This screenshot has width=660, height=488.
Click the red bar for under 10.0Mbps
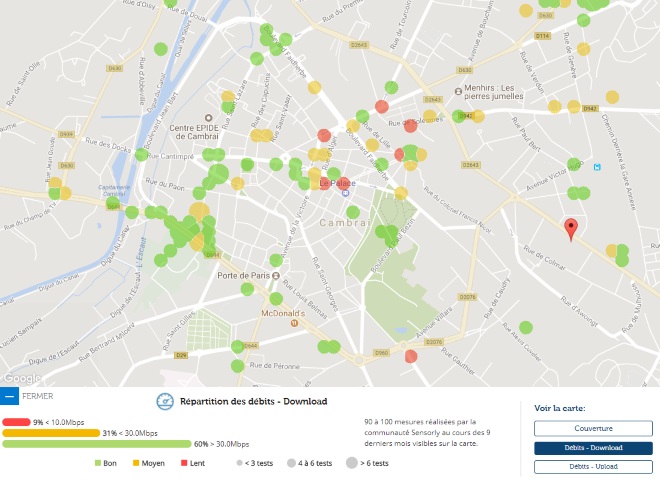[17, 422]
